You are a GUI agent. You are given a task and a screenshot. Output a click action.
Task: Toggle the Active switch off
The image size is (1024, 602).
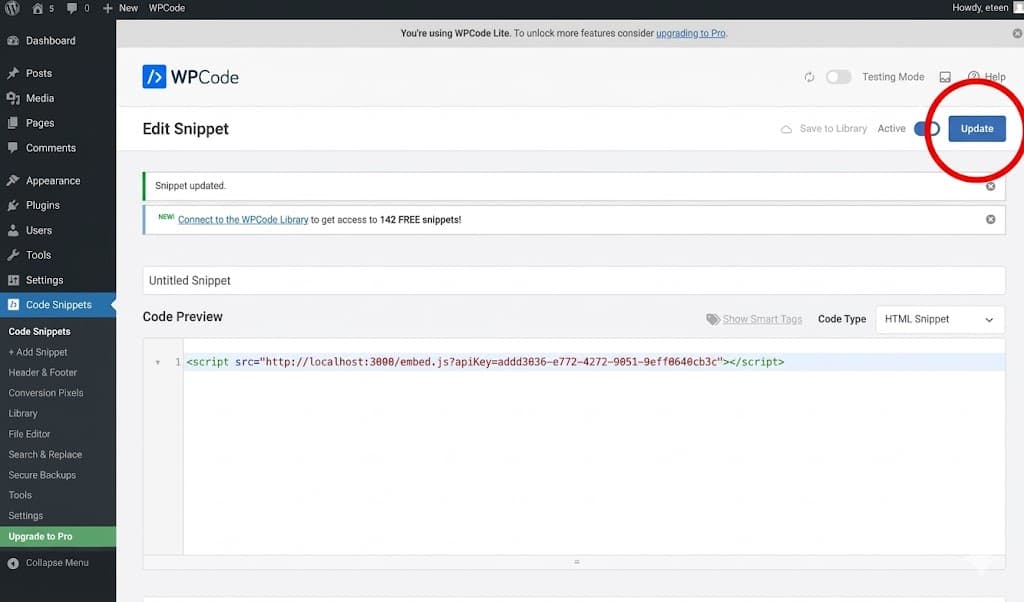925,128
